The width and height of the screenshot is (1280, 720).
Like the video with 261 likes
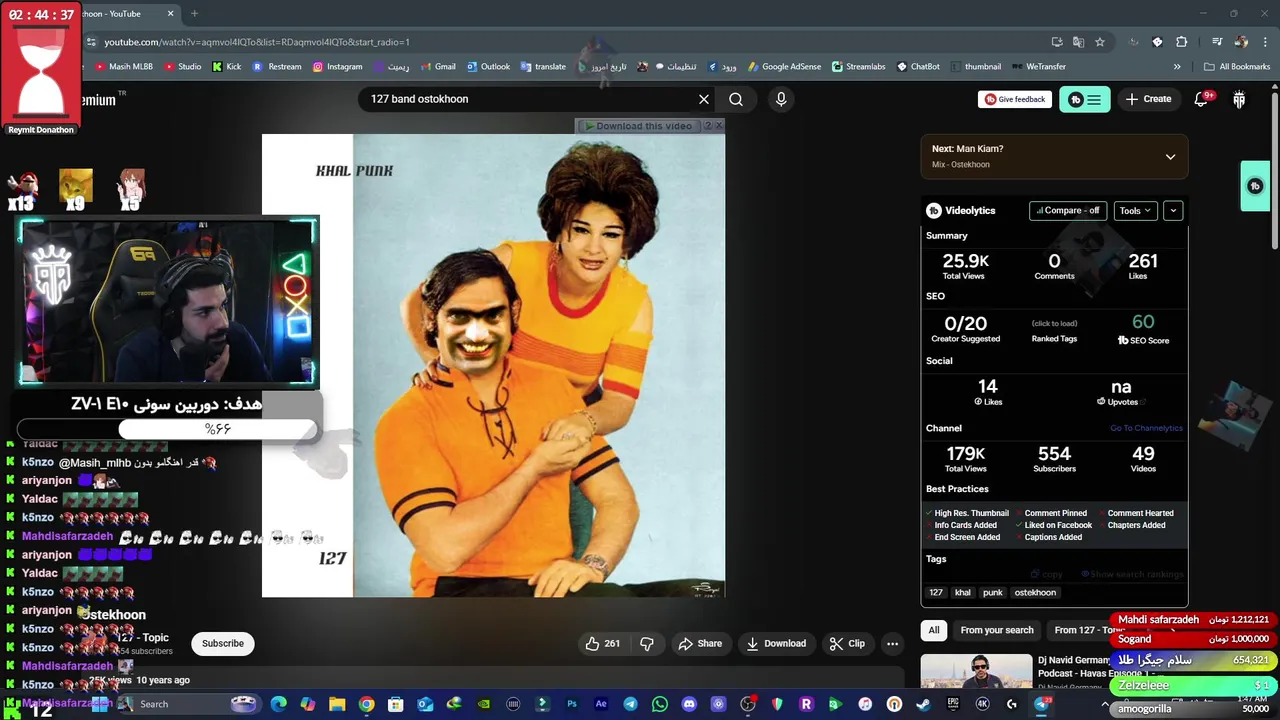603,644
